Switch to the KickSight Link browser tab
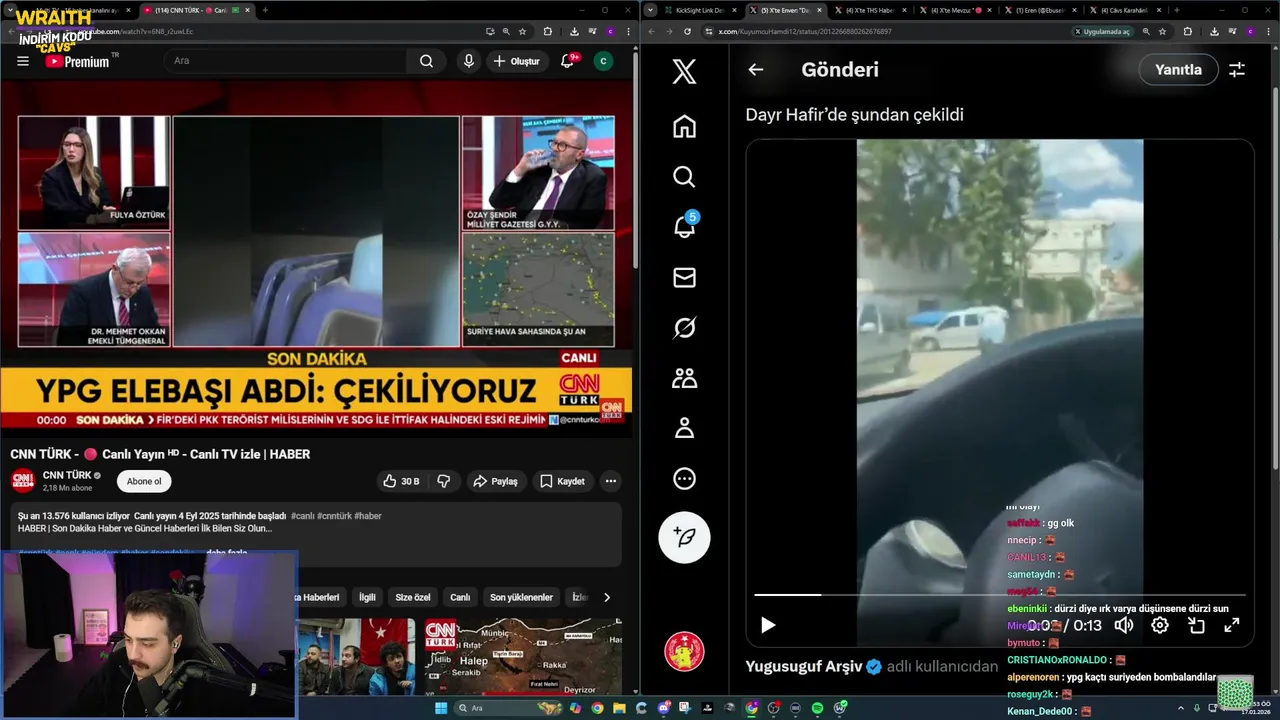This screenshot has width=1280, height=720. [x=700, y=10]
